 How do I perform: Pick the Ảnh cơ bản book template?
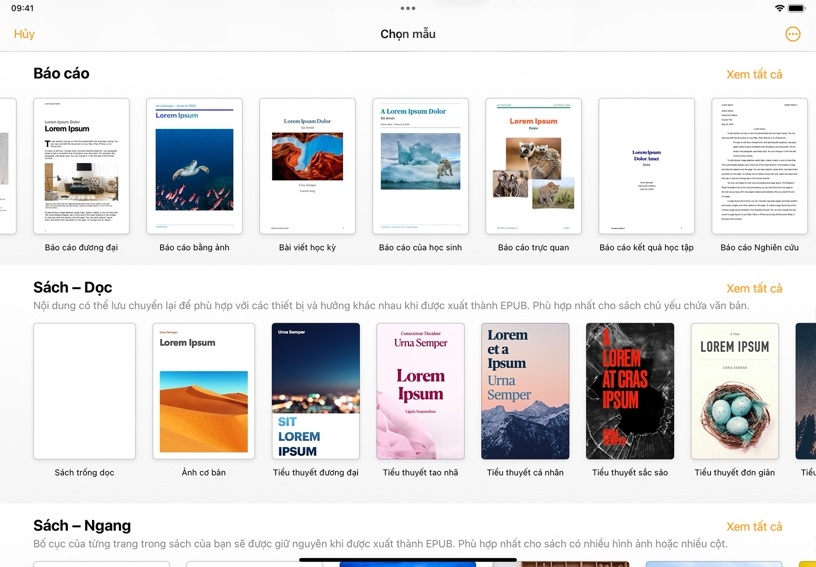click(x=204, y=391)
